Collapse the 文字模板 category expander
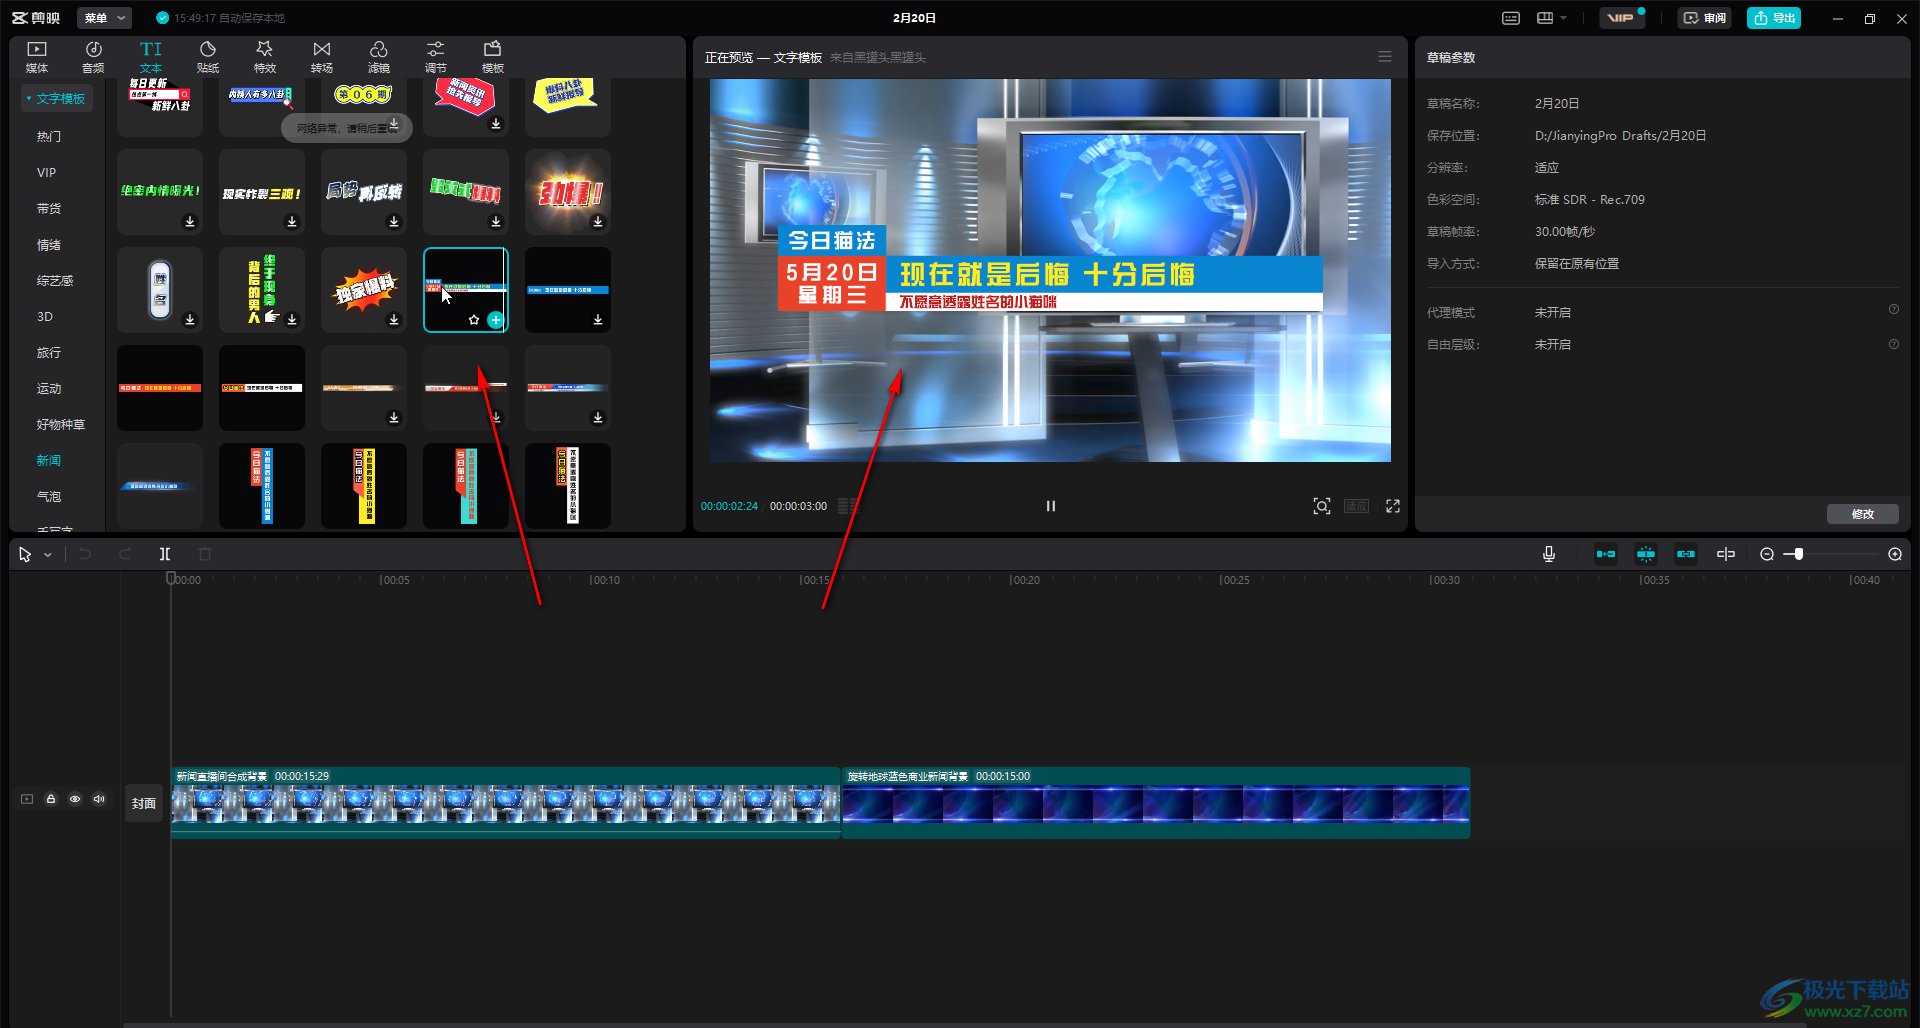 click(29, 98)
